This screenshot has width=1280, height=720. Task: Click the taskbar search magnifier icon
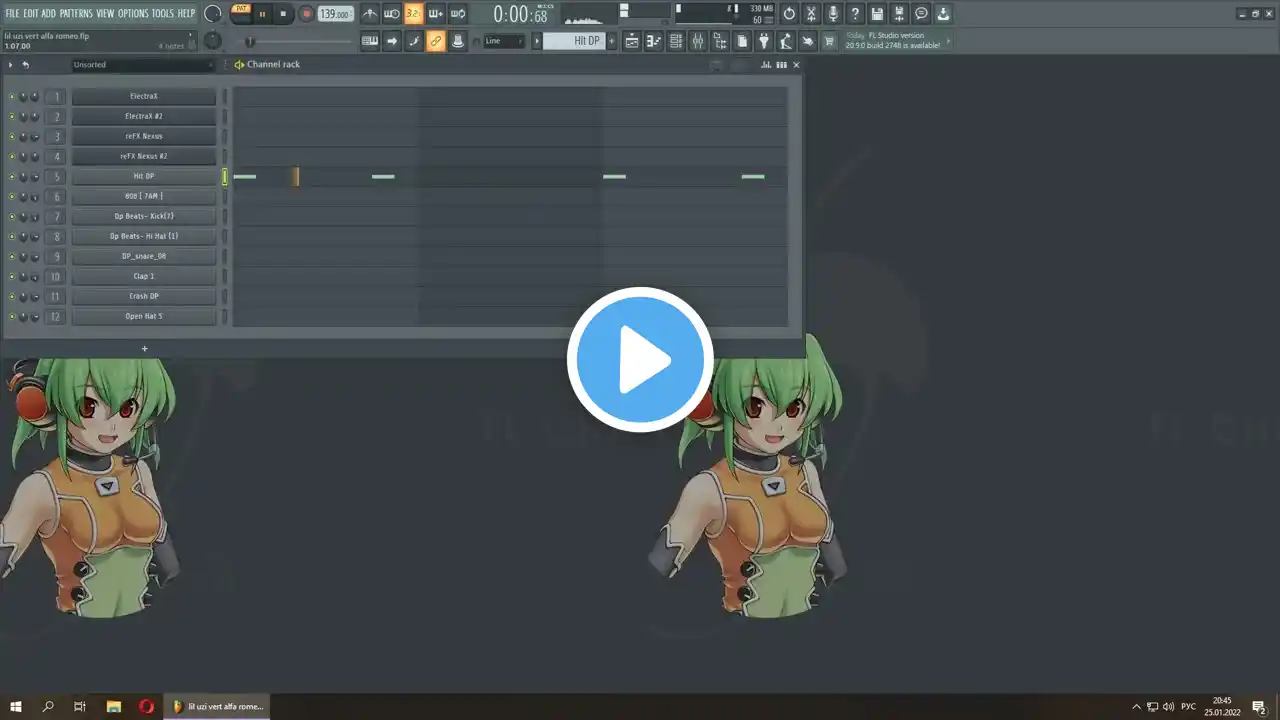click(x=48, y=706)
